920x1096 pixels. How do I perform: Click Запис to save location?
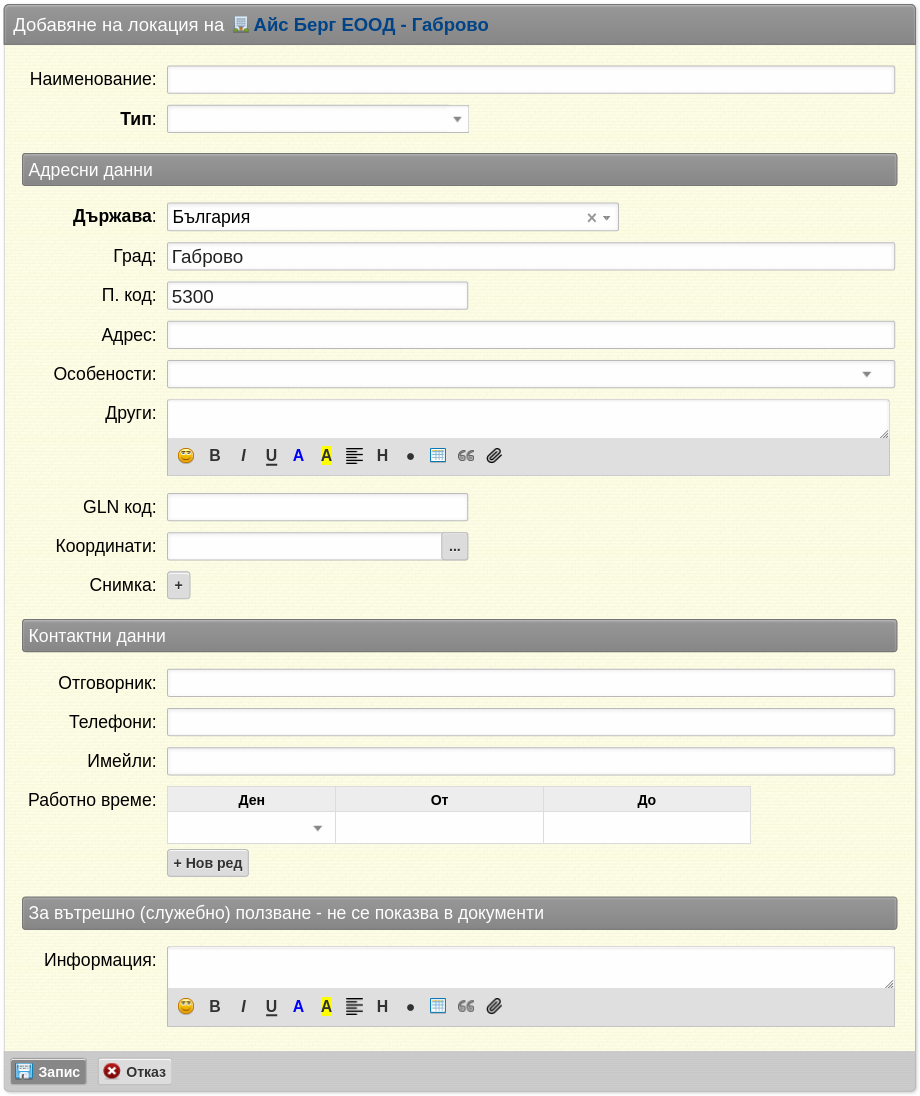(x=48, y=1072)
